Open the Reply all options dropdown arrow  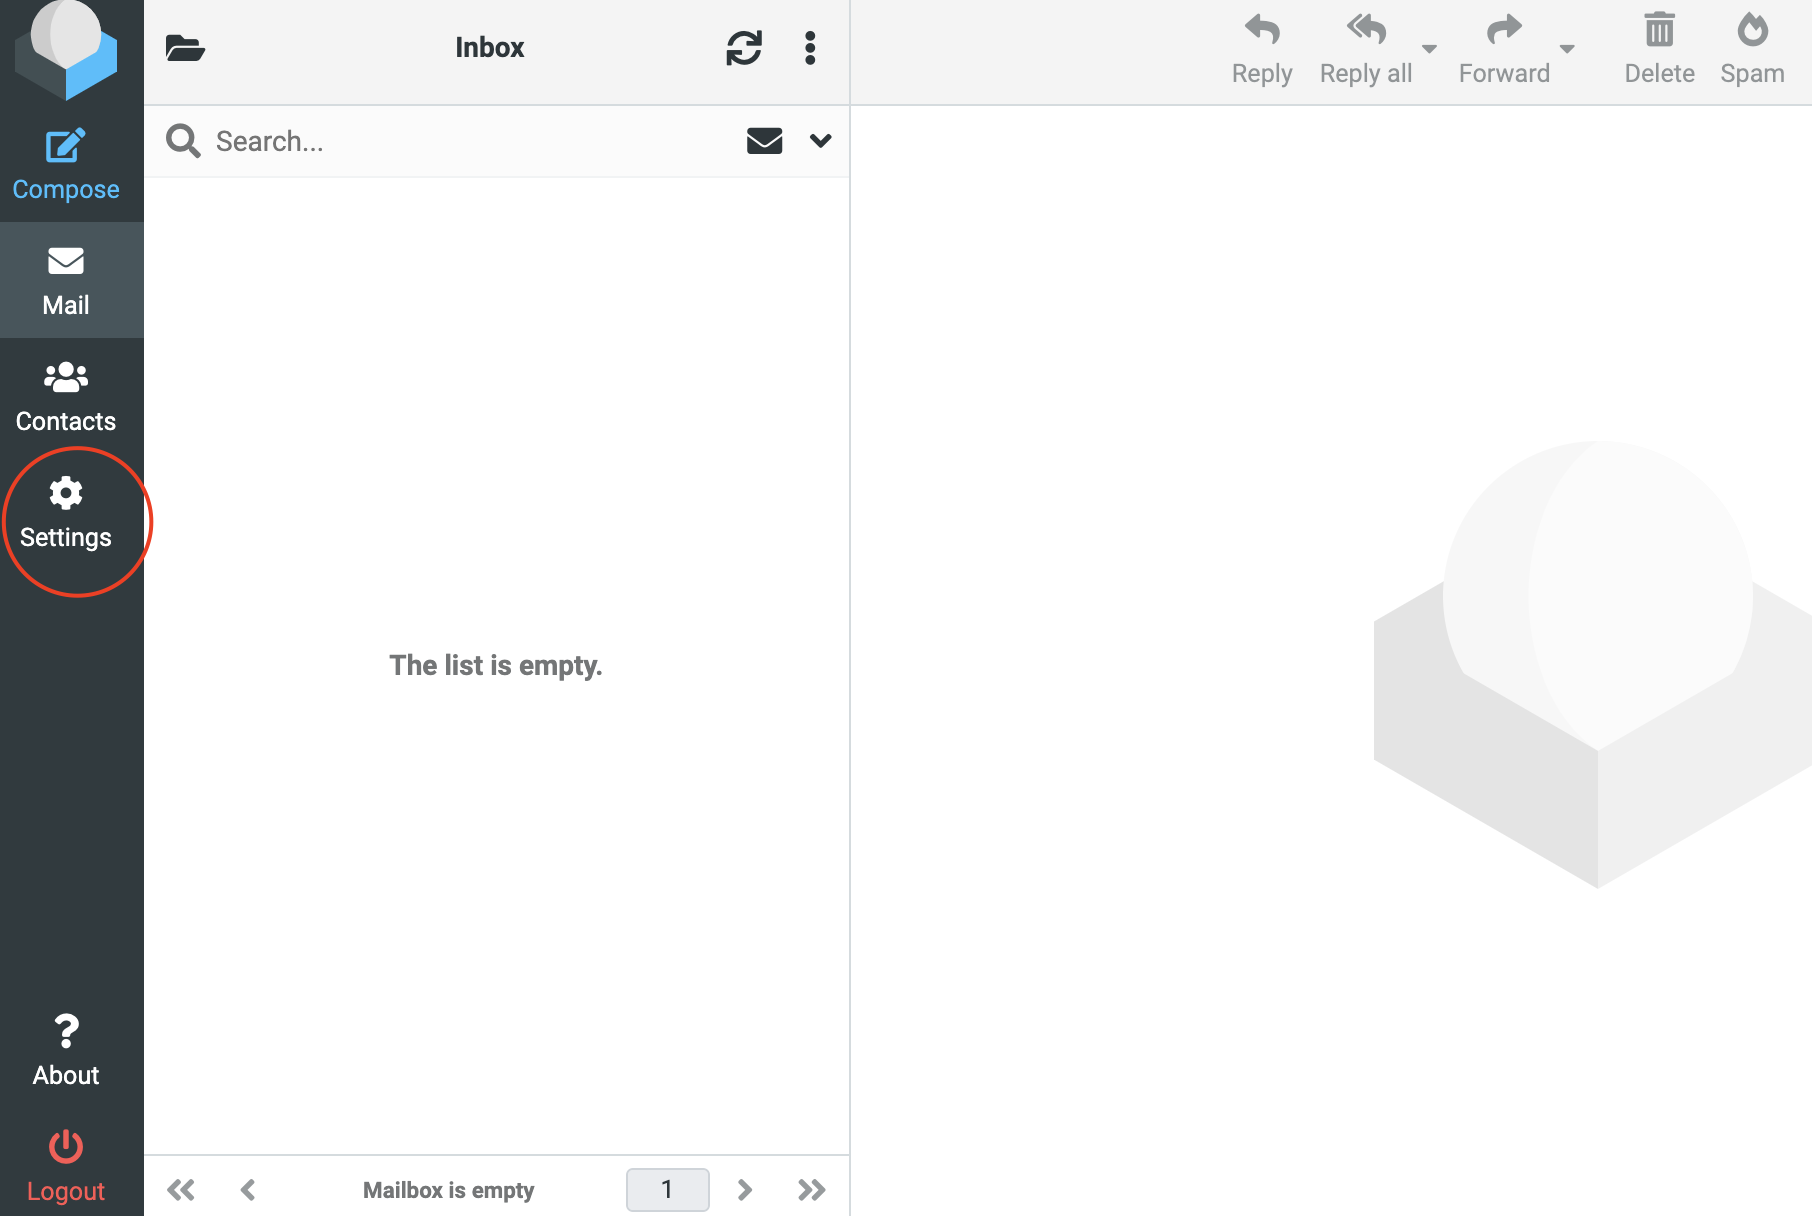tap(1430, 49)
